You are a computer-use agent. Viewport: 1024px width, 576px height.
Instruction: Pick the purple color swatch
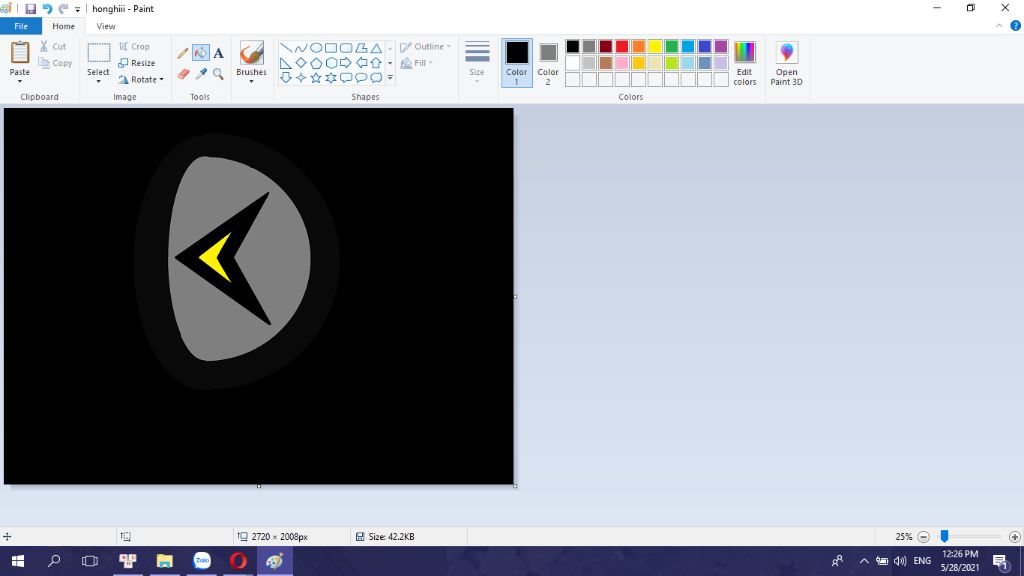pyautogui.click(x=721, y=46)
